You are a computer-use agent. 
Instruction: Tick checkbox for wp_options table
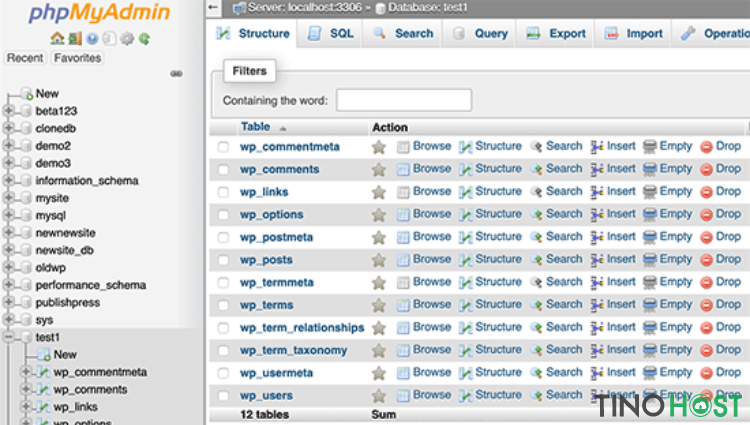[x=223, y=215]
